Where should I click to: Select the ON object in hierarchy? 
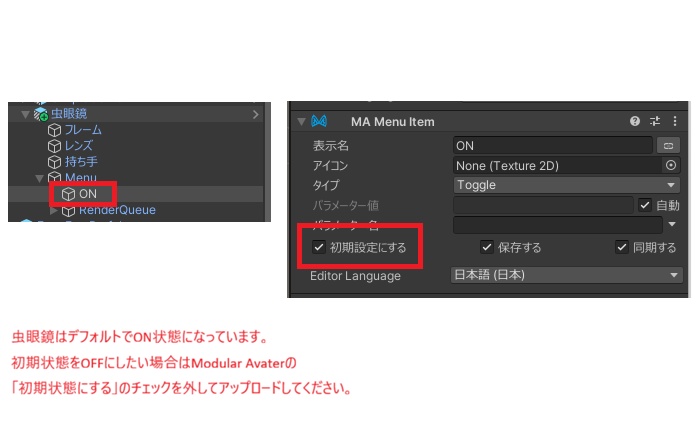click(x=88, y=194)
